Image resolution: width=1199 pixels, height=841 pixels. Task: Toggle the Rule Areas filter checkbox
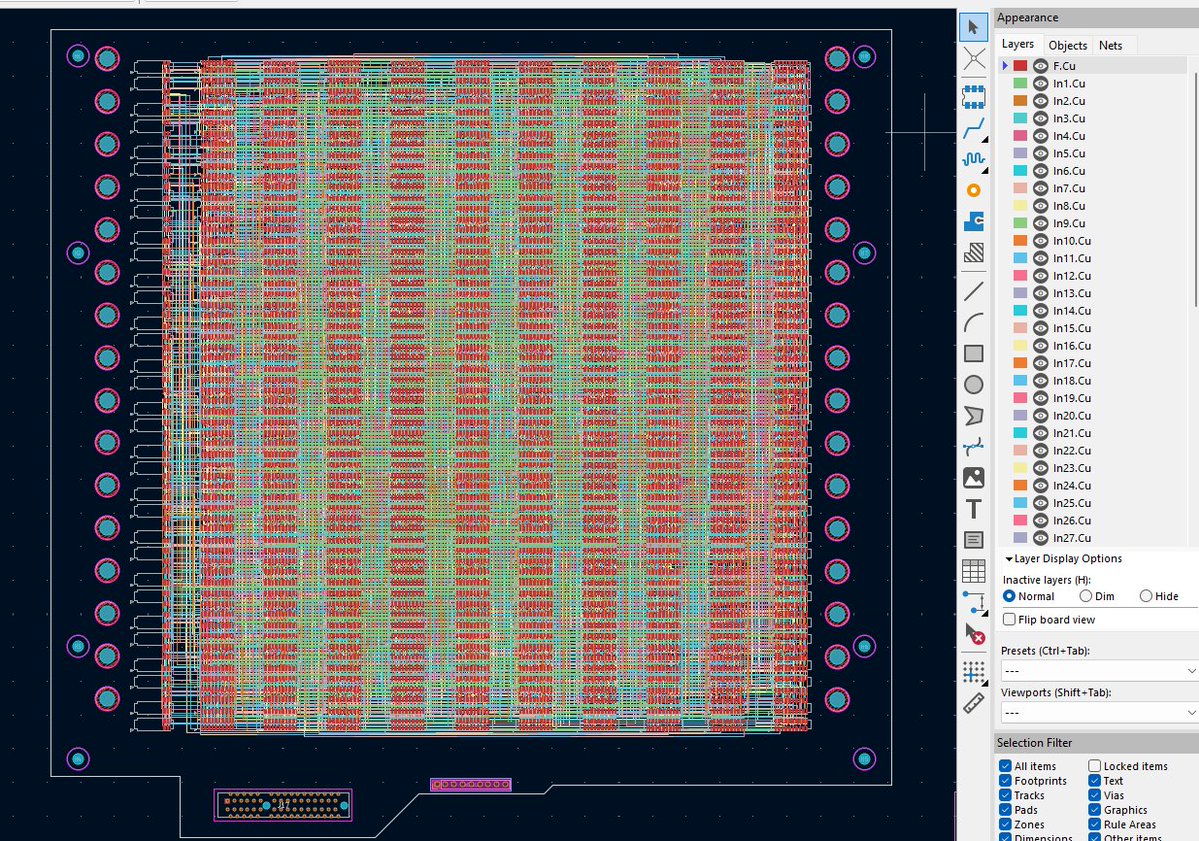tap(1094, 824)
